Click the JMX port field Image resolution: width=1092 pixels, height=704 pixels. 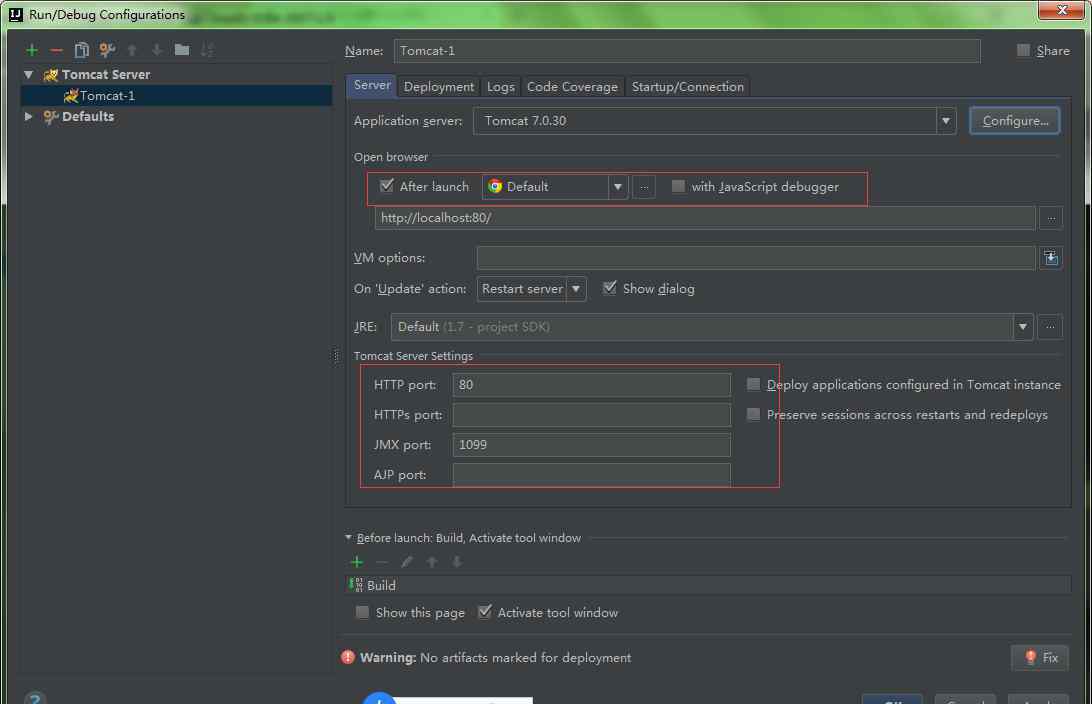click(591, 444)
